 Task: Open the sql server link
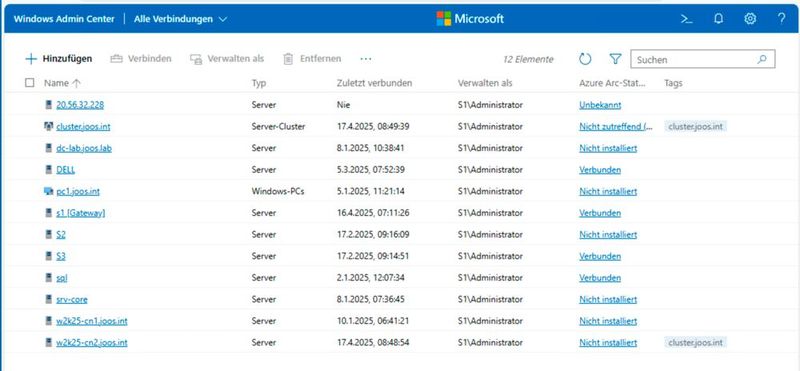point(62,278)
